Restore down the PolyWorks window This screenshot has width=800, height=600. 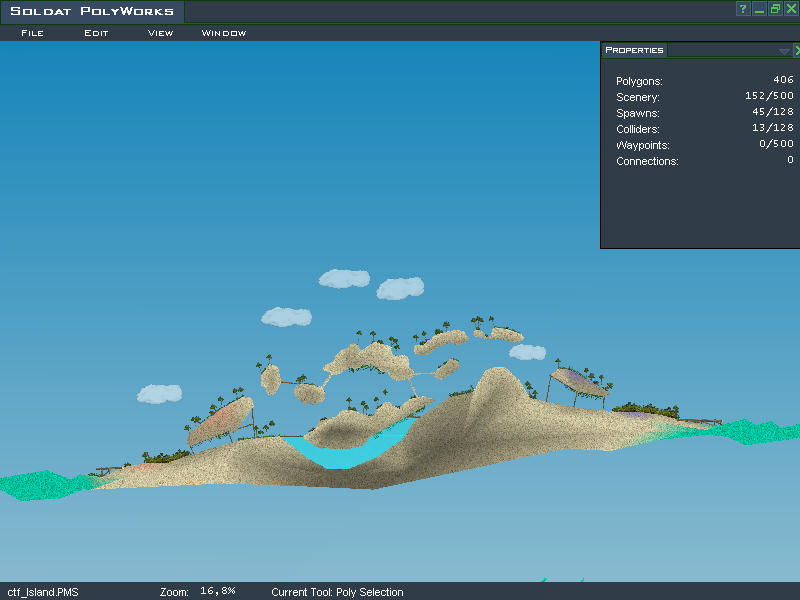(x=775, y=9)
